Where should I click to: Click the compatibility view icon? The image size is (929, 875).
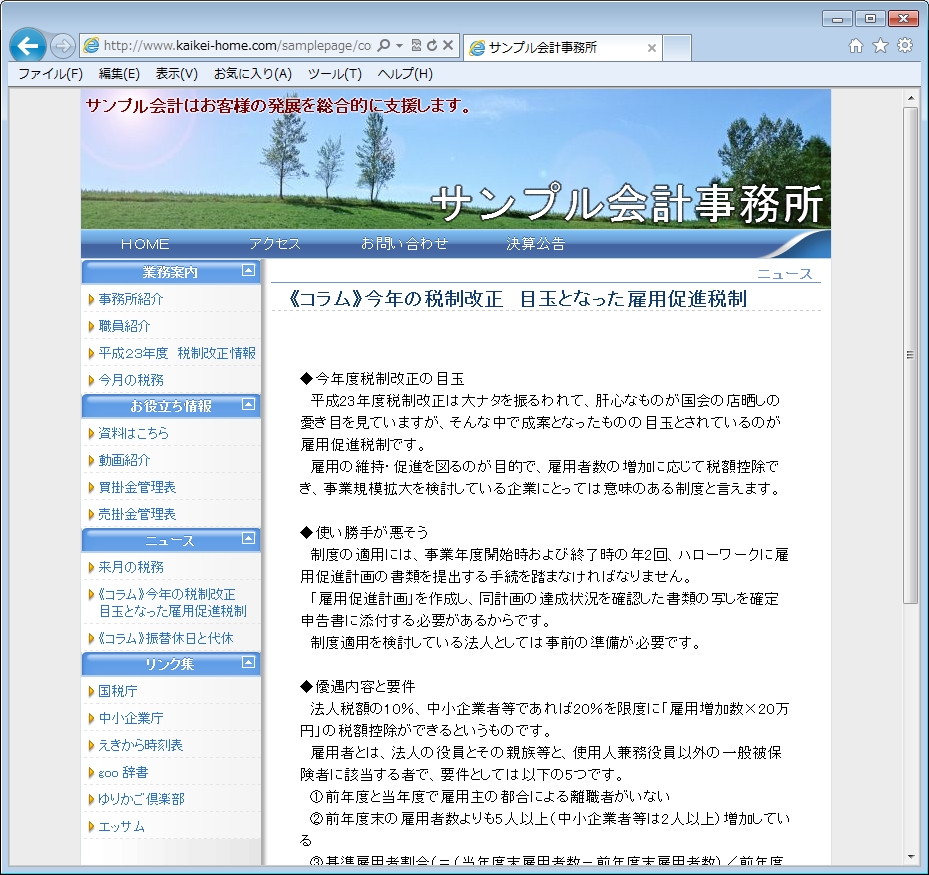tap(416, 45)
